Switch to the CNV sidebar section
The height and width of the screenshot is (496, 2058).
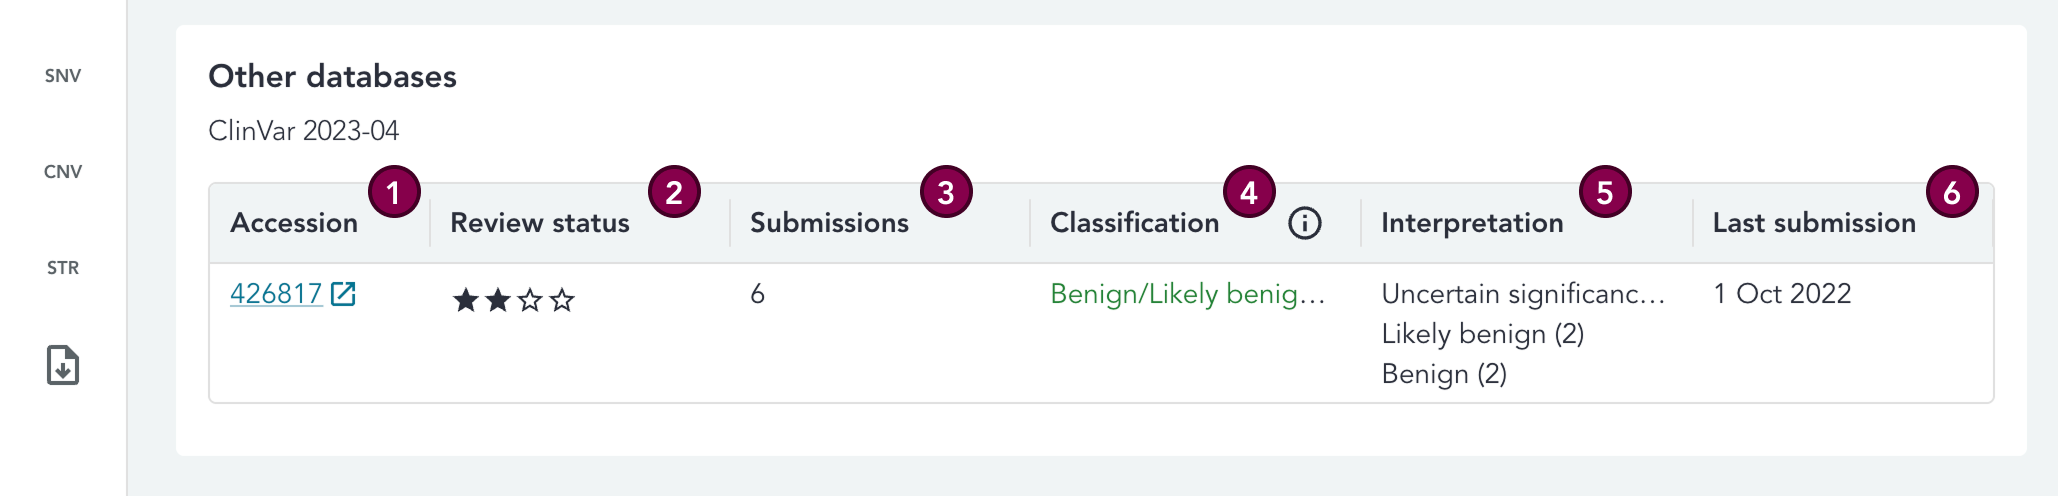pyautogui.click(x=63, y=172)
